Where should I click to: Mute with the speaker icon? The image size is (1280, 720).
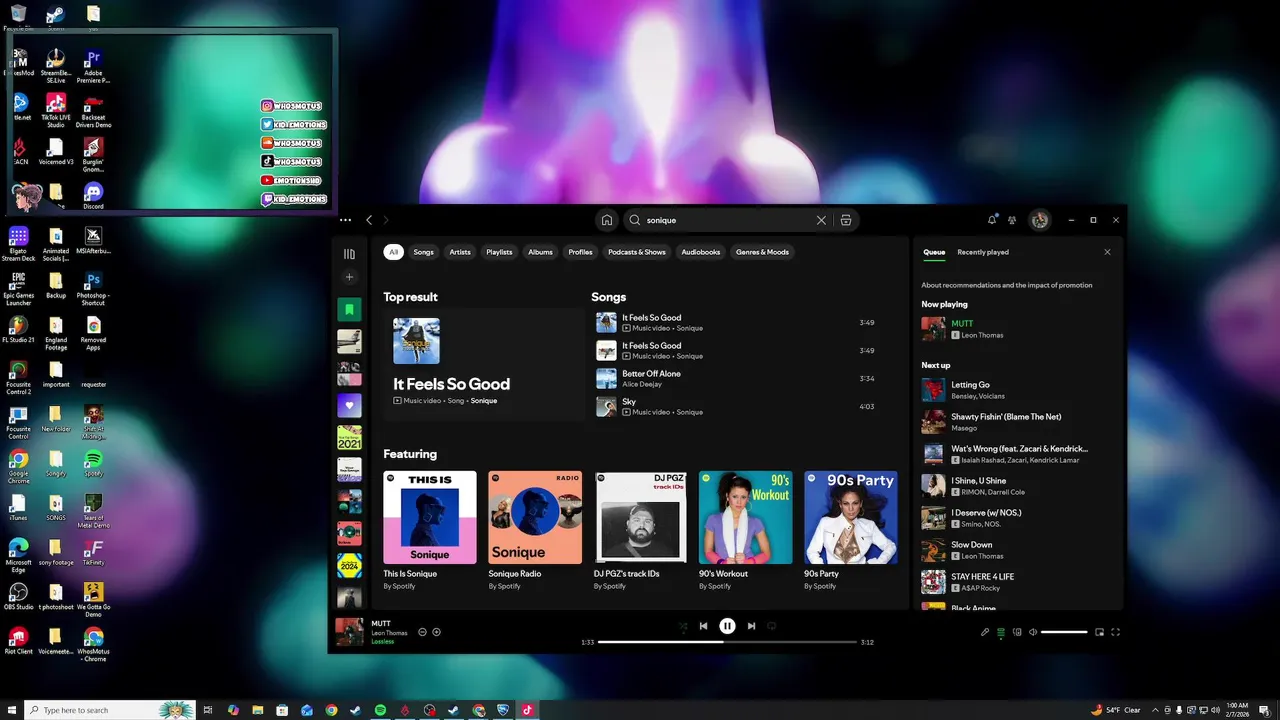(x=1033, y=632)
